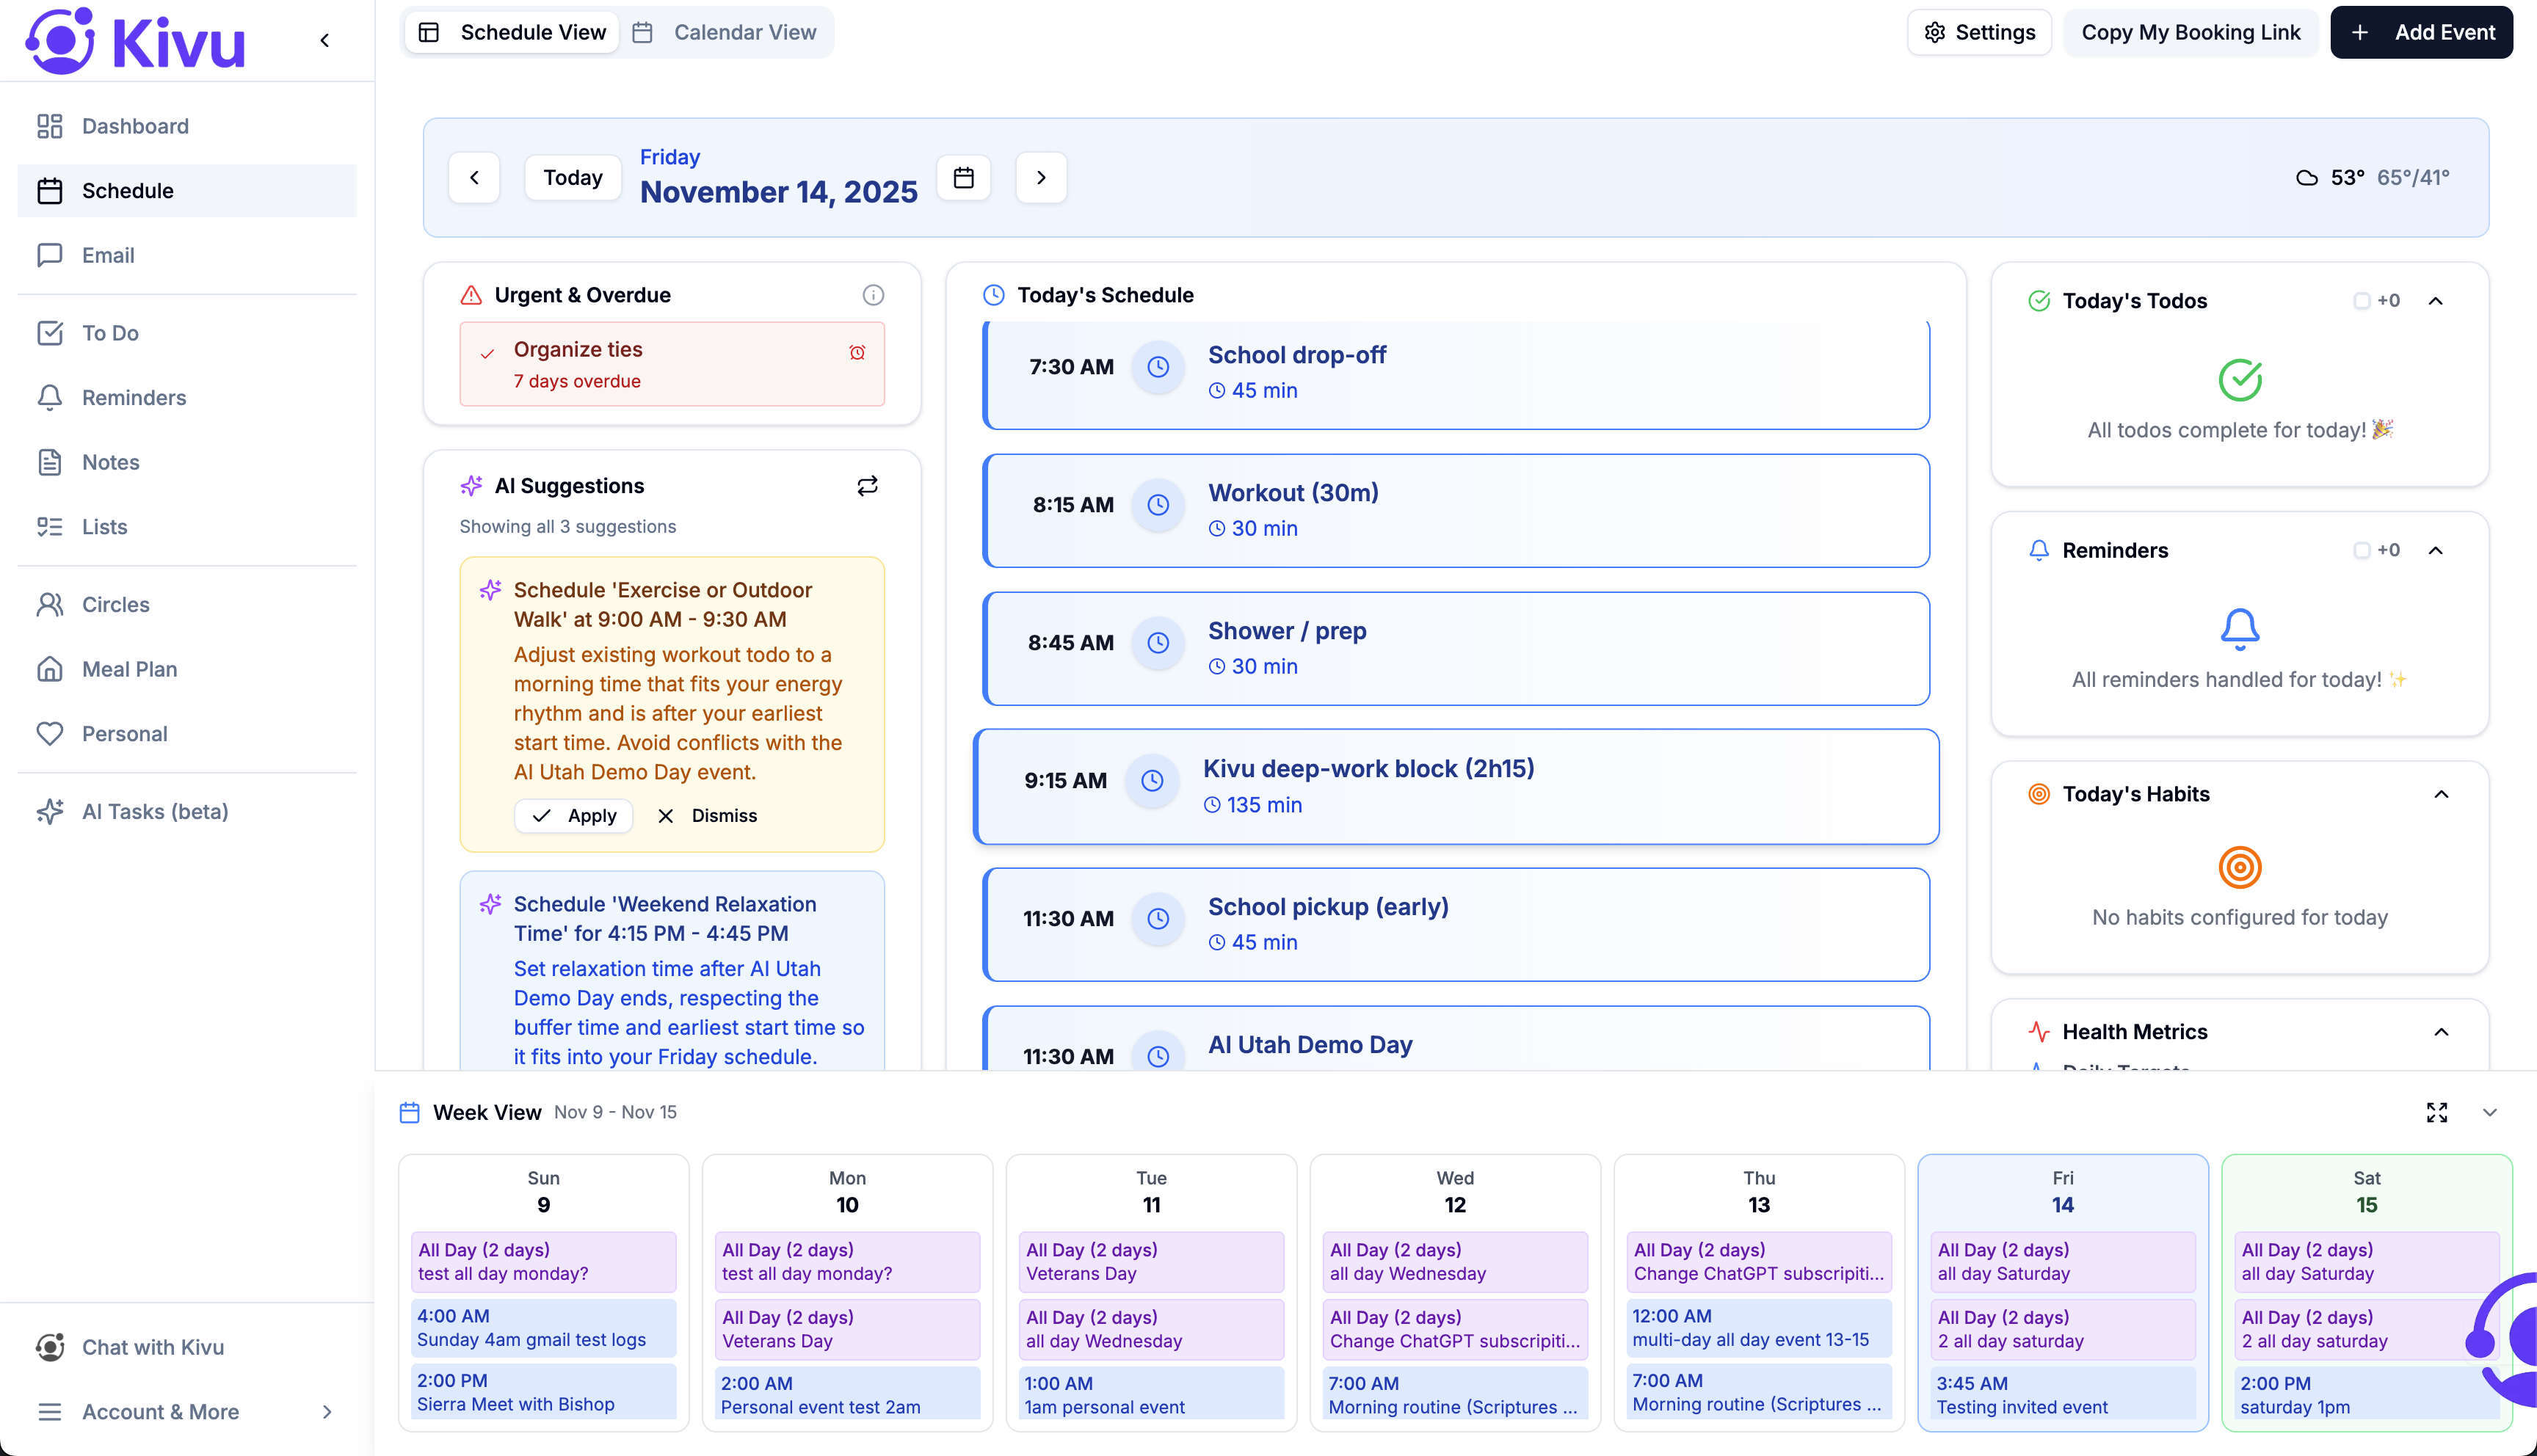This screenshot has width=2537, height=1456.
Task: Collapse the sidebar with the arrow
Action: [325, 41]
